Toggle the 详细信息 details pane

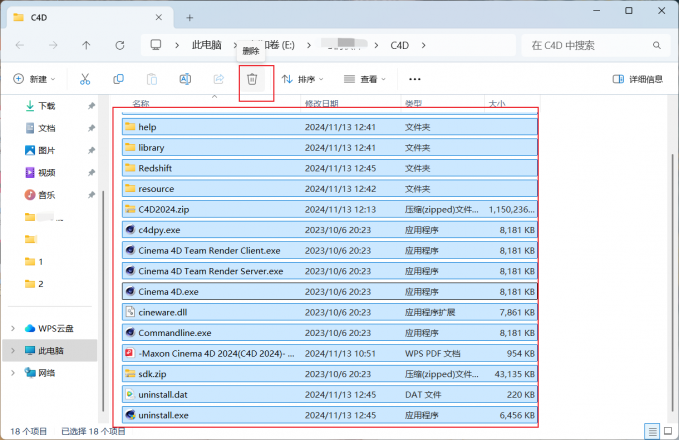(637, 79)
